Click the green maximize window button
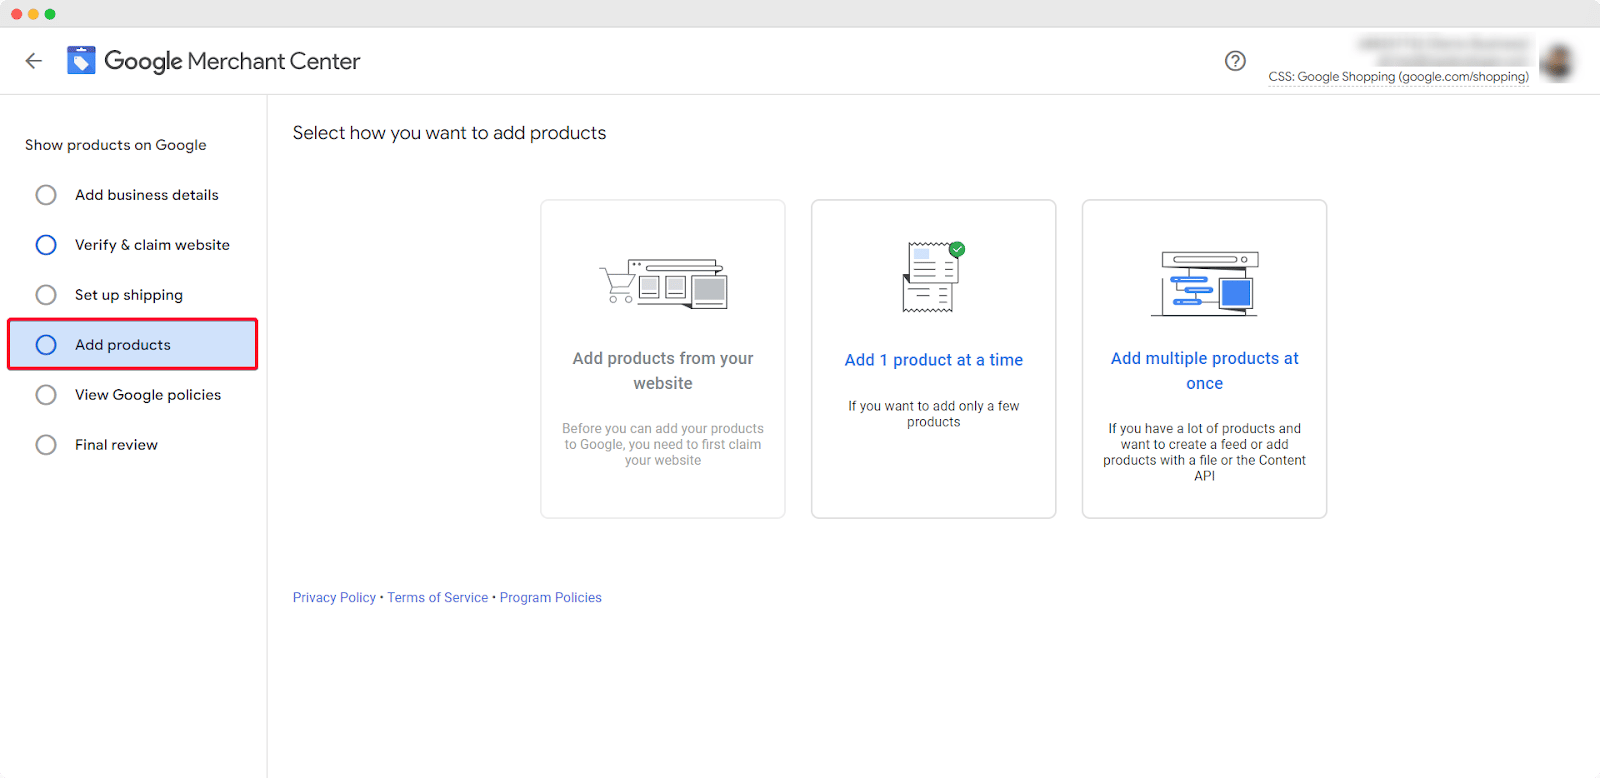 pos(50,14)
